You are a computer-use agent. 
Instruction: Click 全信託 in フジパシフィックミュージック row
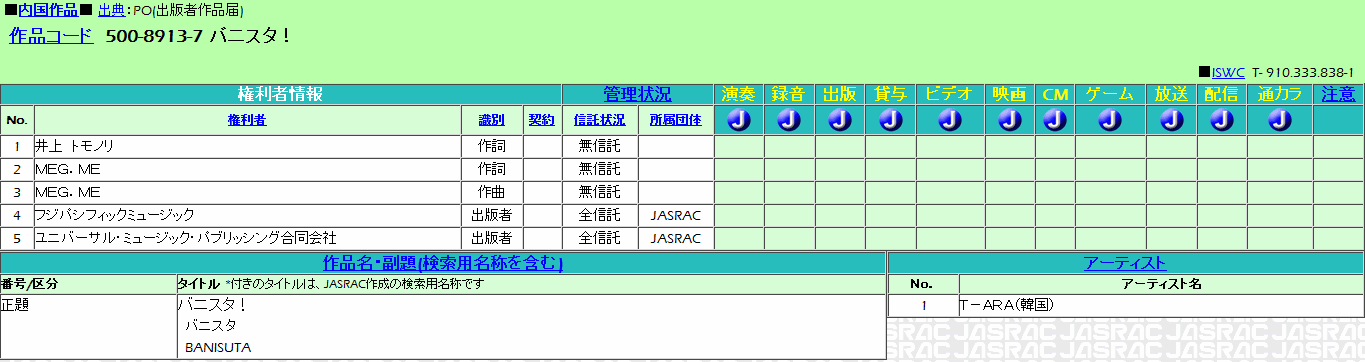600,215
